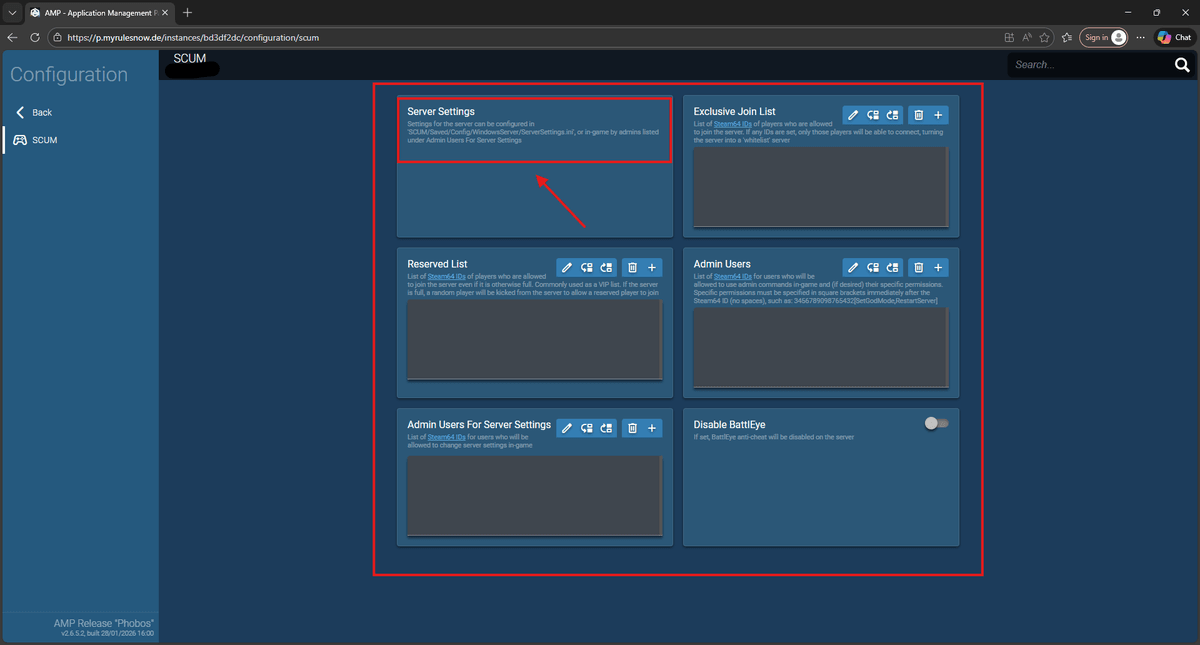
Task: Select SCUM in the configuration sidebar
Action: (44, 140)
